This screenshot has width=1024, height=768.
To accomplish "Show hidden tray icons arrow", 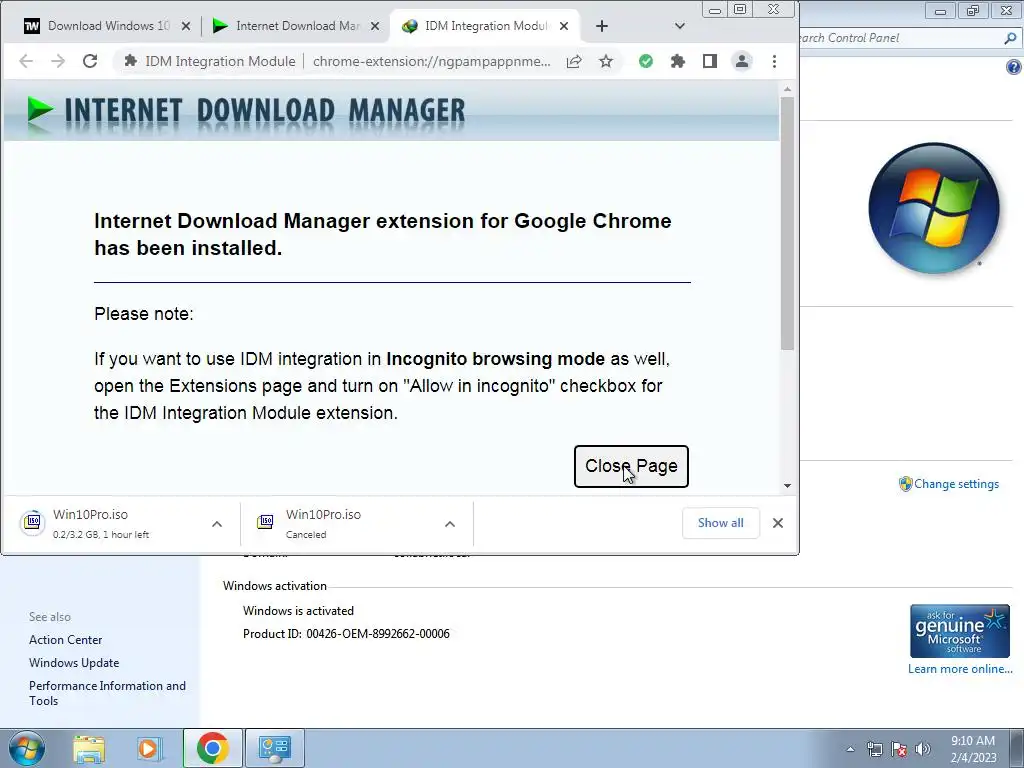I will point(850,749).
